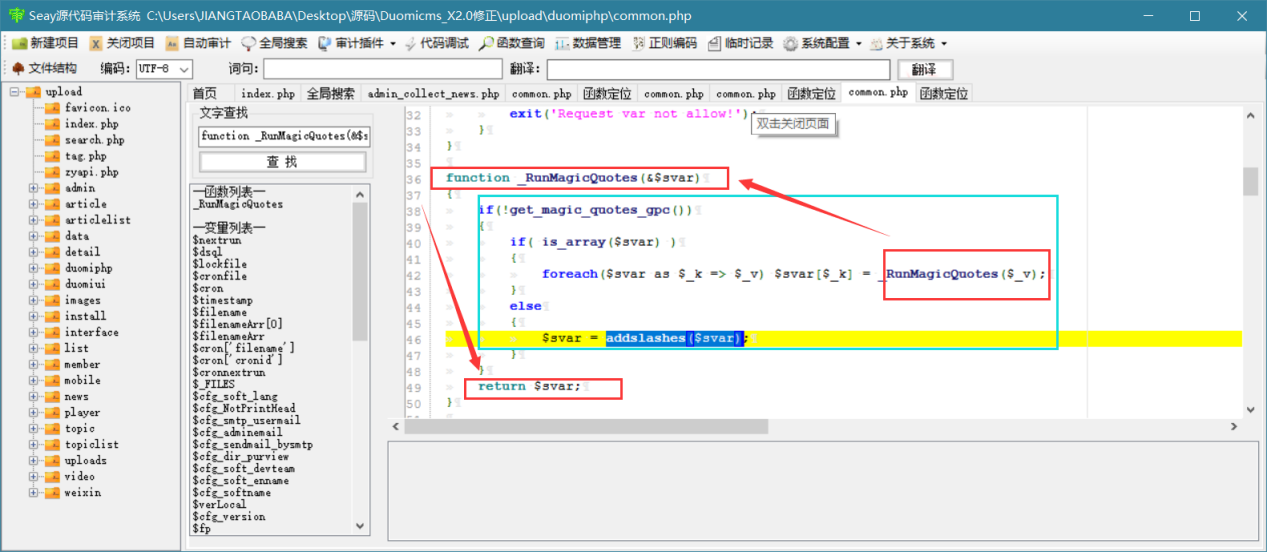1267x552 pixels.
Task: Select variable $_FILES in the list
Action: (213, 384)
